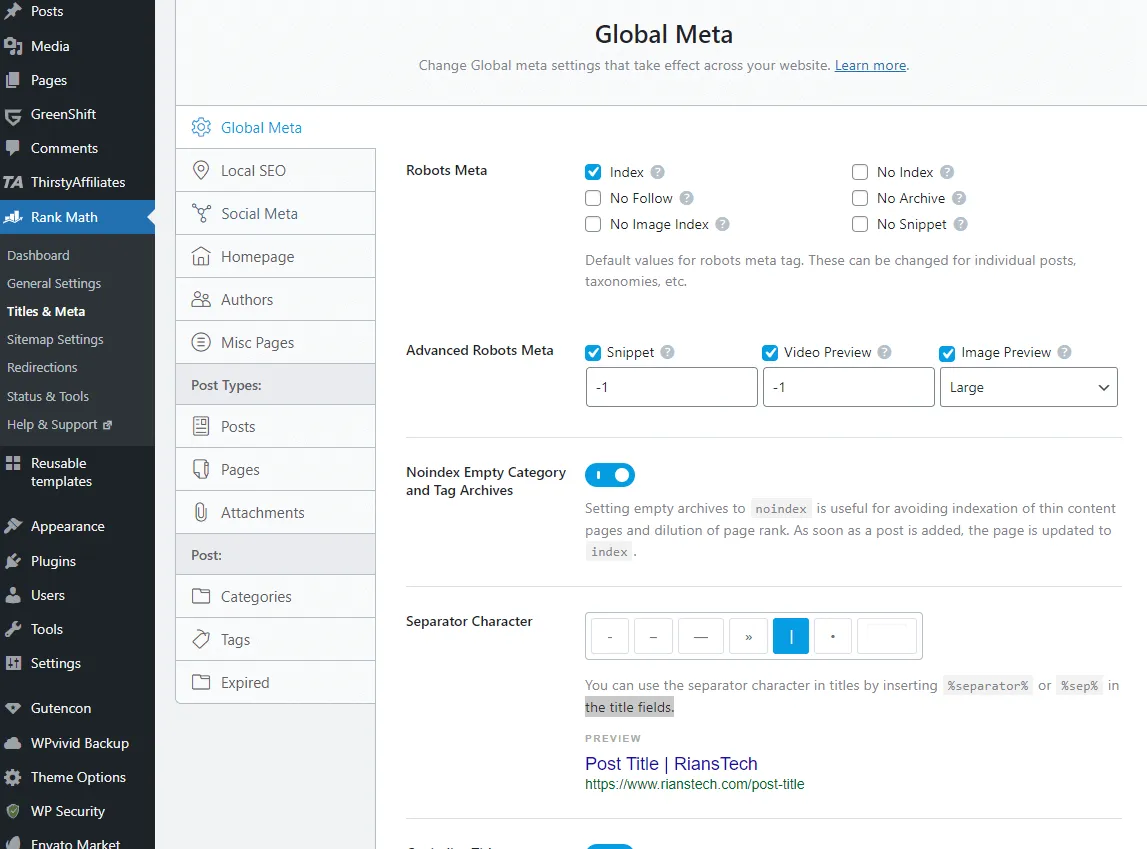Viewport: 1147px width, 849px height.
Task: Click the Tags label icon
Action: click(x=201, y=640)
